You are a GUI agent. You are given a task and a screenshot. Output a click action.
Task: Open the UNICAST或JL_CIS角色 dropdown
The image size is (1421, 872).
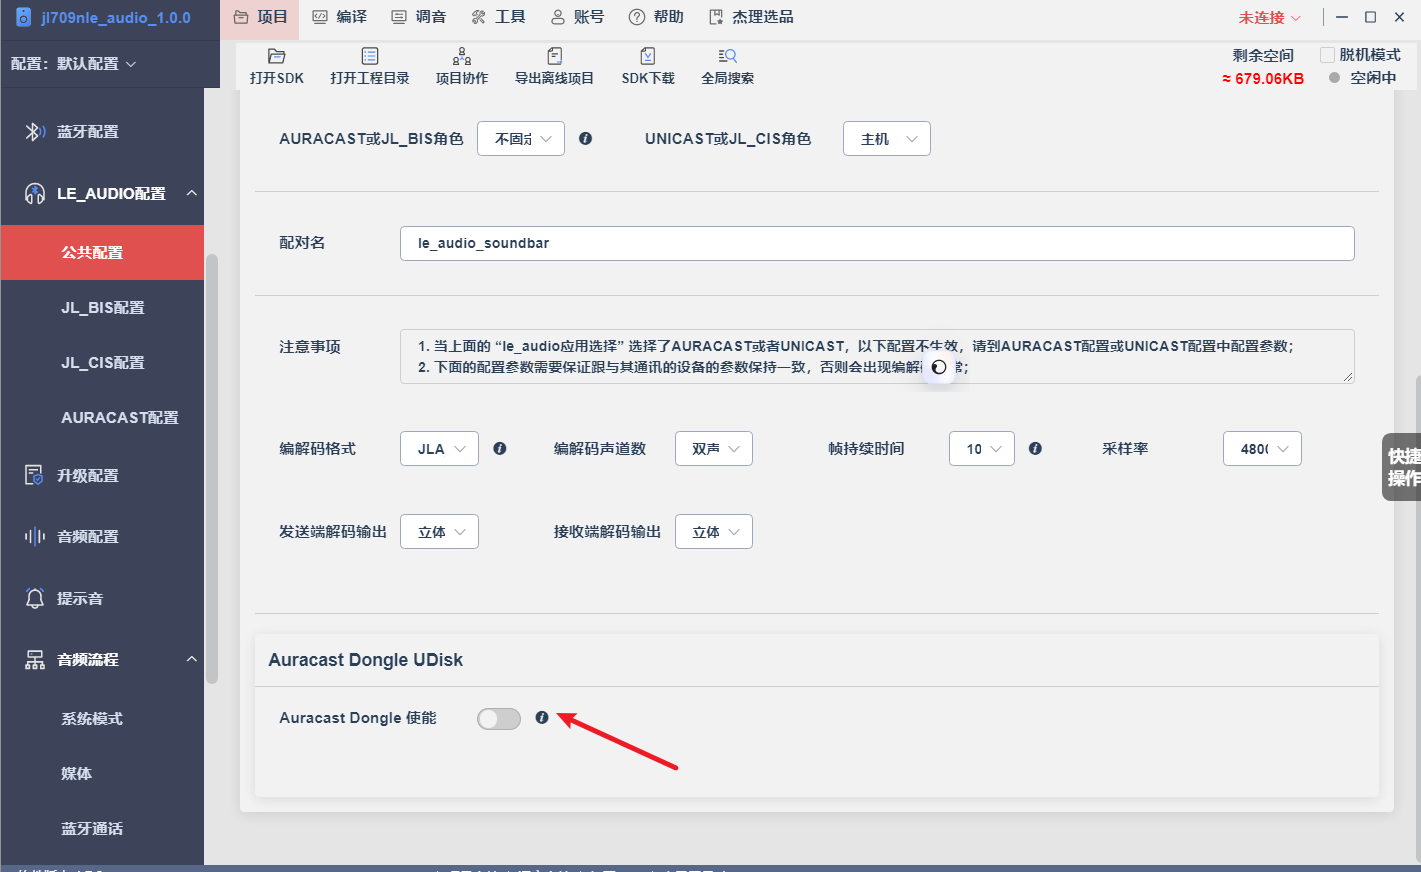pyautogui.click(x=887, y=139)
